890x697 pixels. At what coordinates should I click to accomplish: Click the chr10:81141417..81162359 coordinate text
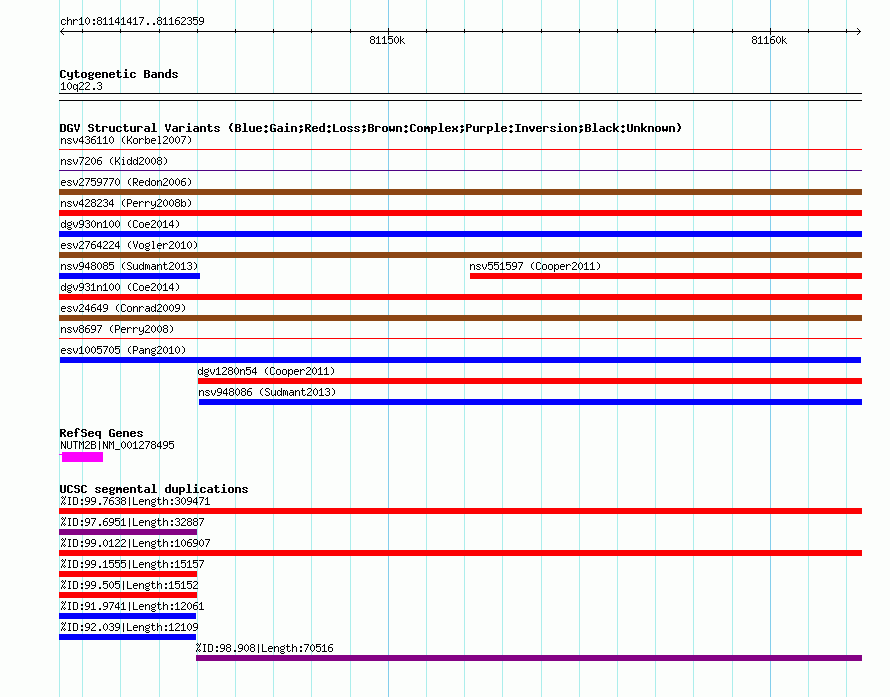click(x=132, y=21)
